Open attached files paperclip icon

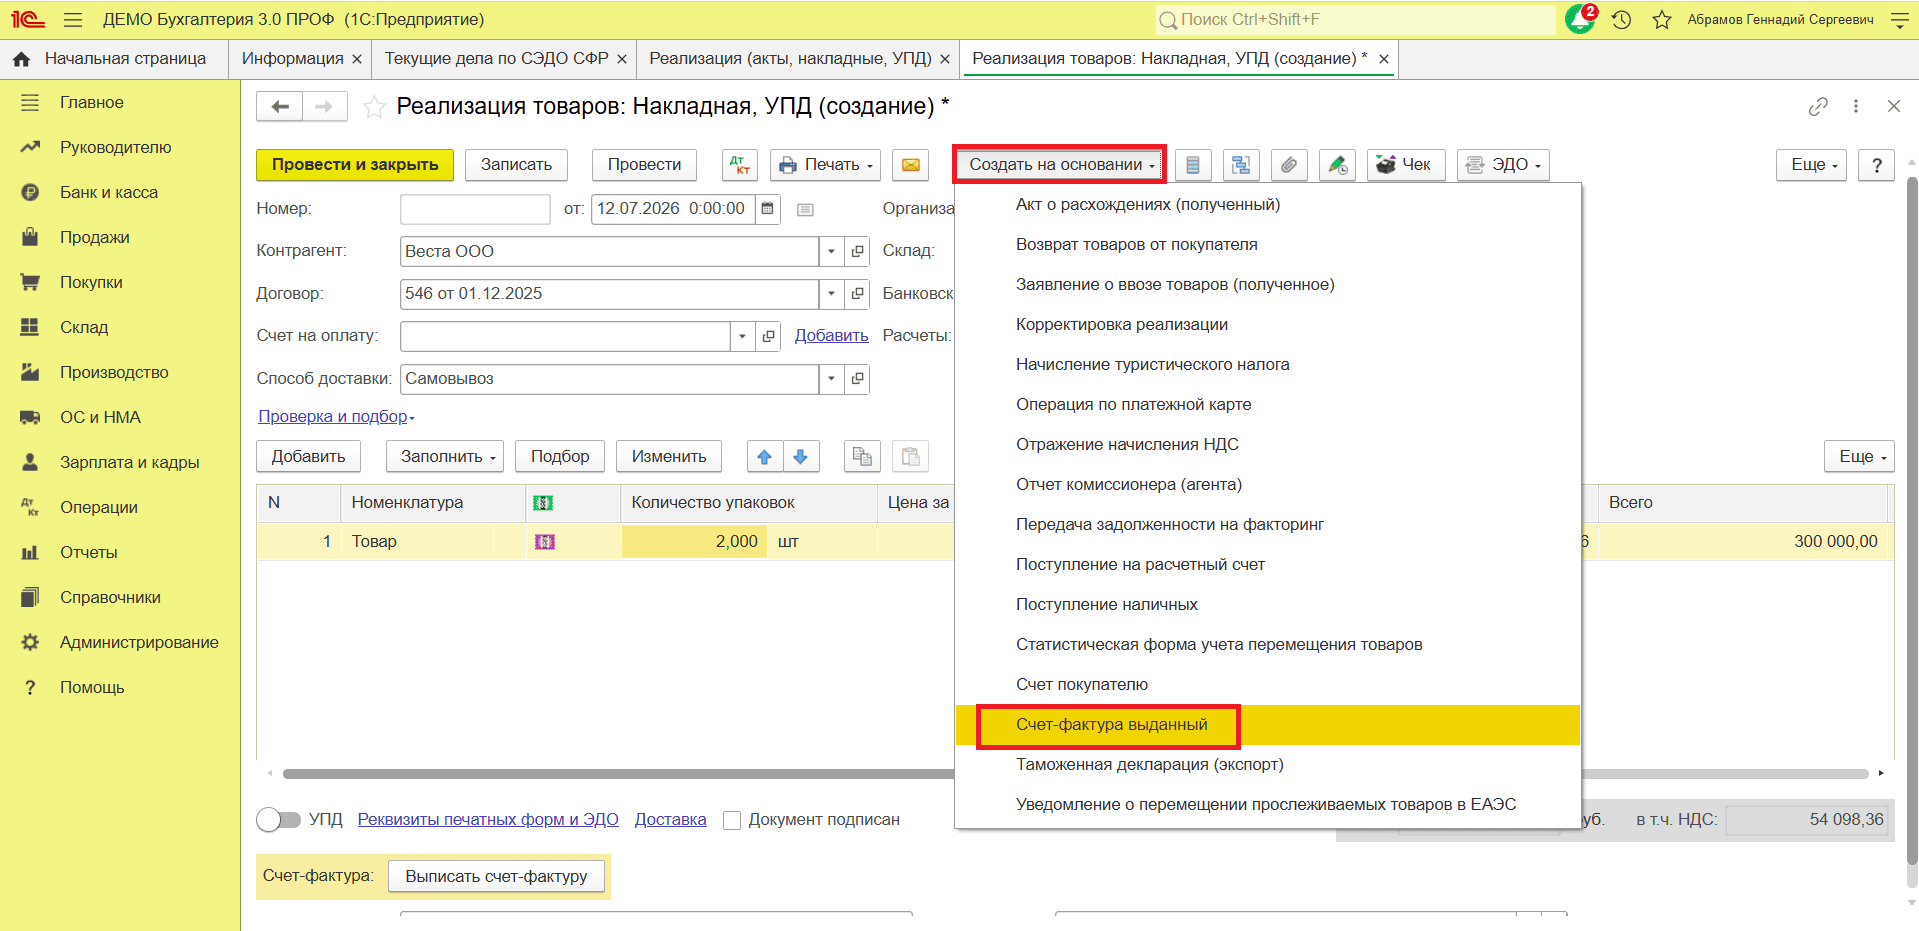tap(1289, 165)
